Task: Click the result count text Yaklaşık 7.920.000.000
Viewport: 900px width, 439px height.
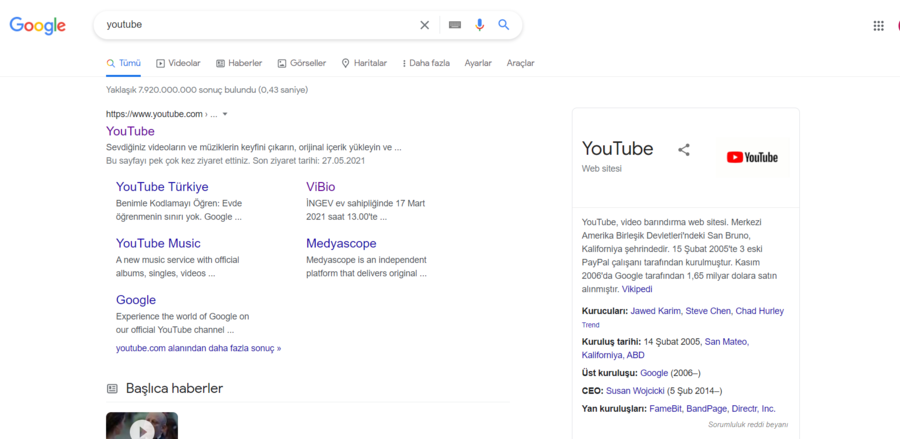Action: point(207,90)
